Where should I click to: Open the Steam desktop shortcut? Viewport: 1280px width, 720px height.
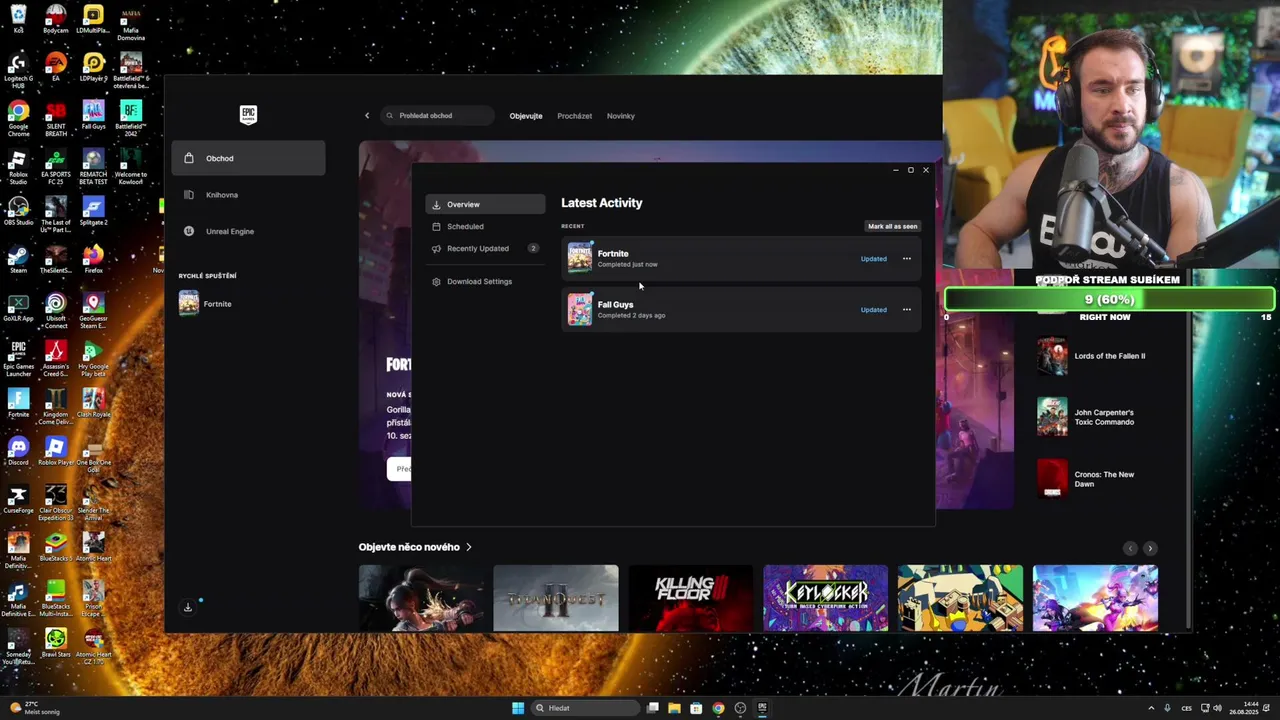point(18,260)
